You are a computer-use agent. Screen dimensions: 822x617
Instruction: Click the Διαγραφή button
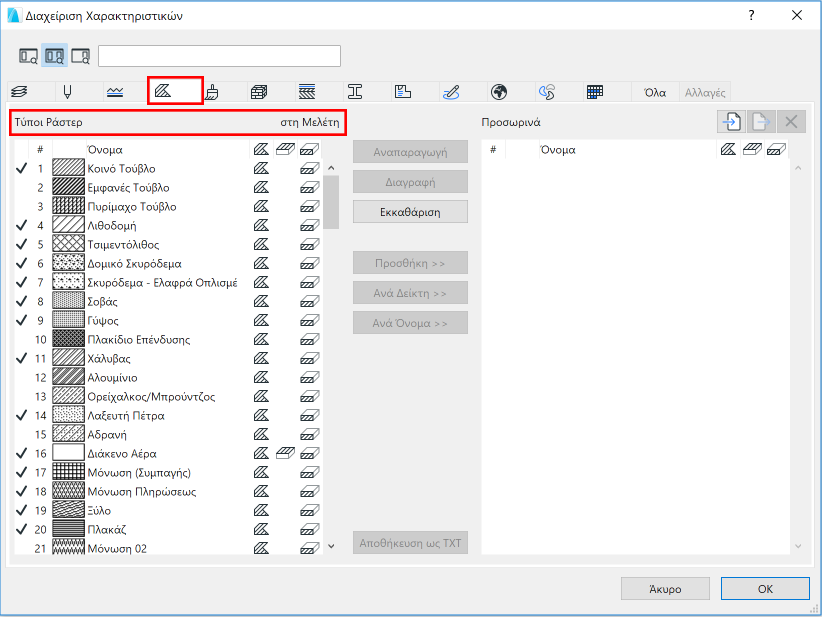pos(410,182)
